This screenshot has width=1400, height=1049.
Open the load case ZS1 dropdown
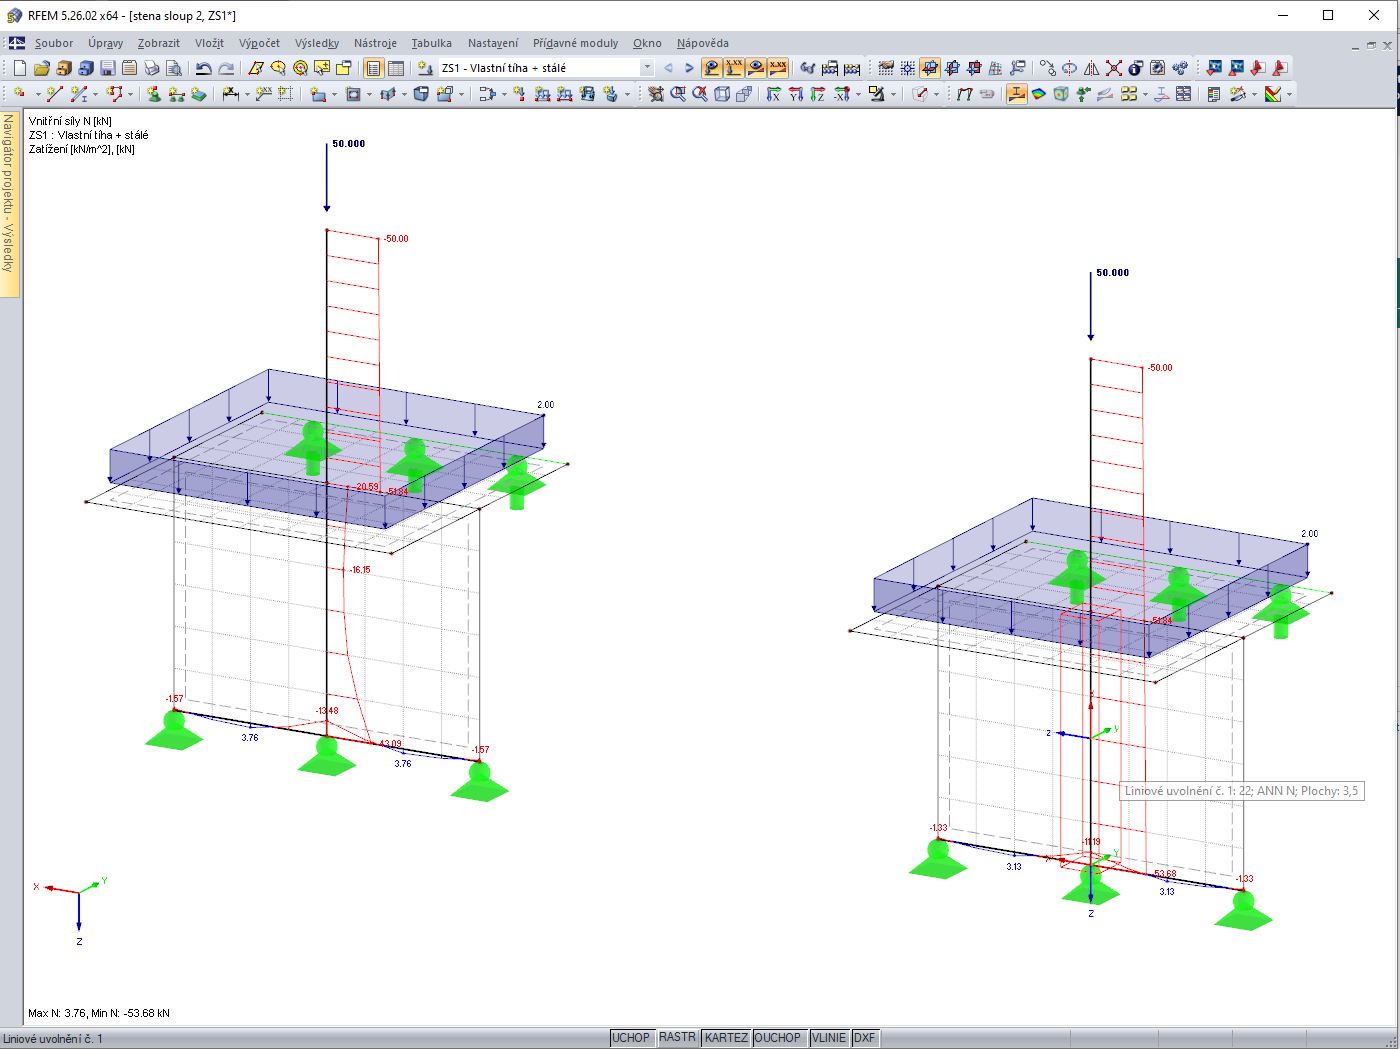pos(647,68)
